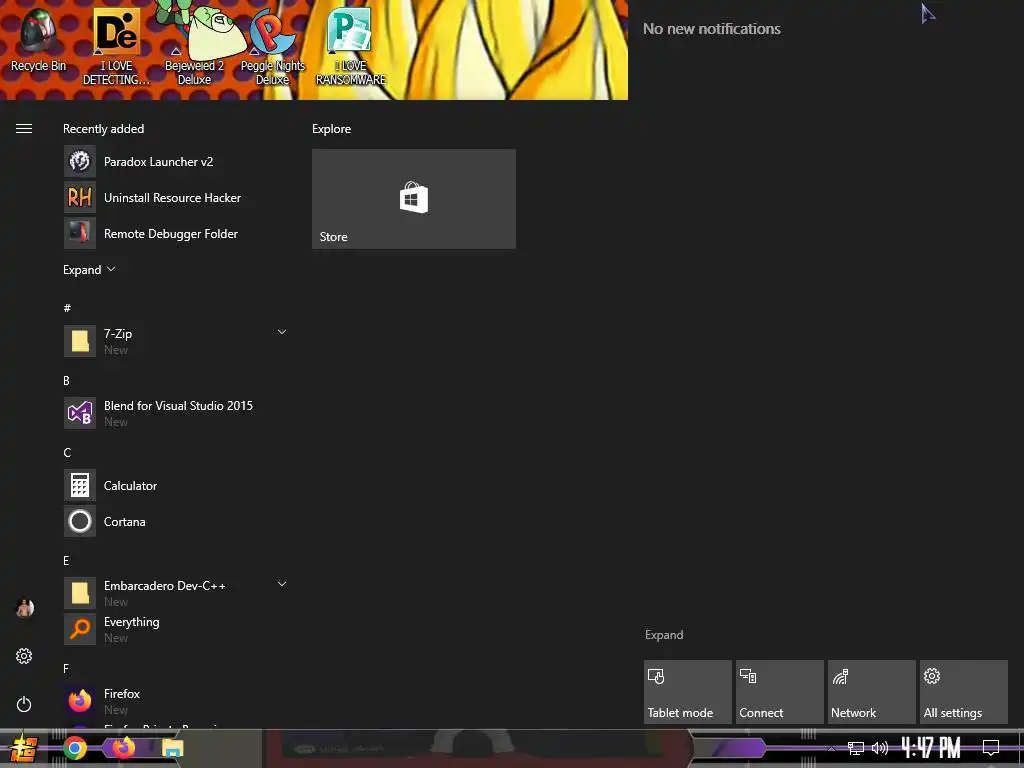Open Remote Debugger Folder entry
Image resolution: width=1024 pixels, height=768 pixels.
[x=176, y=233]
